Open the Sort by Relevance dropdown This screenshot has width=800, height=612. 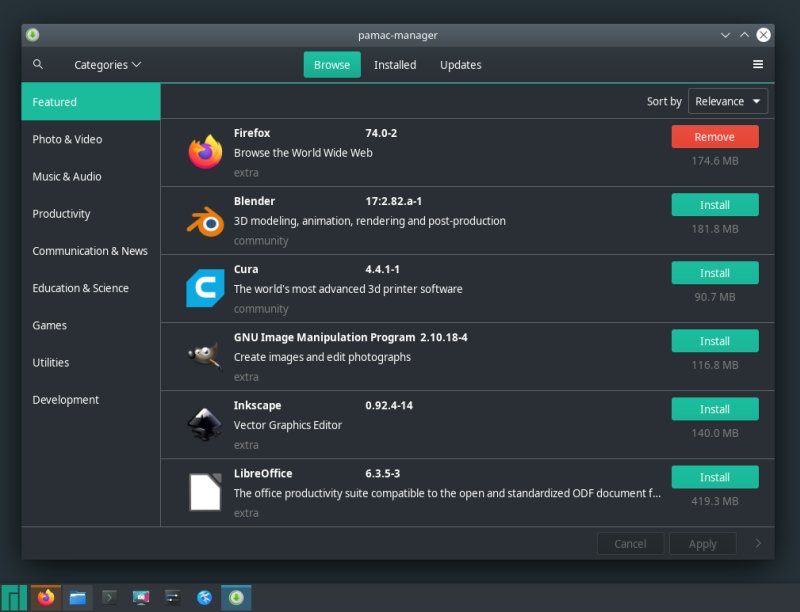(x=728, y=101)
